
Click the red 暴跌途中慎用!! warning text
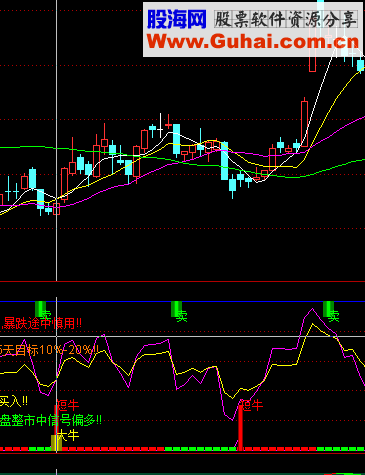click(x=42, y=323)
